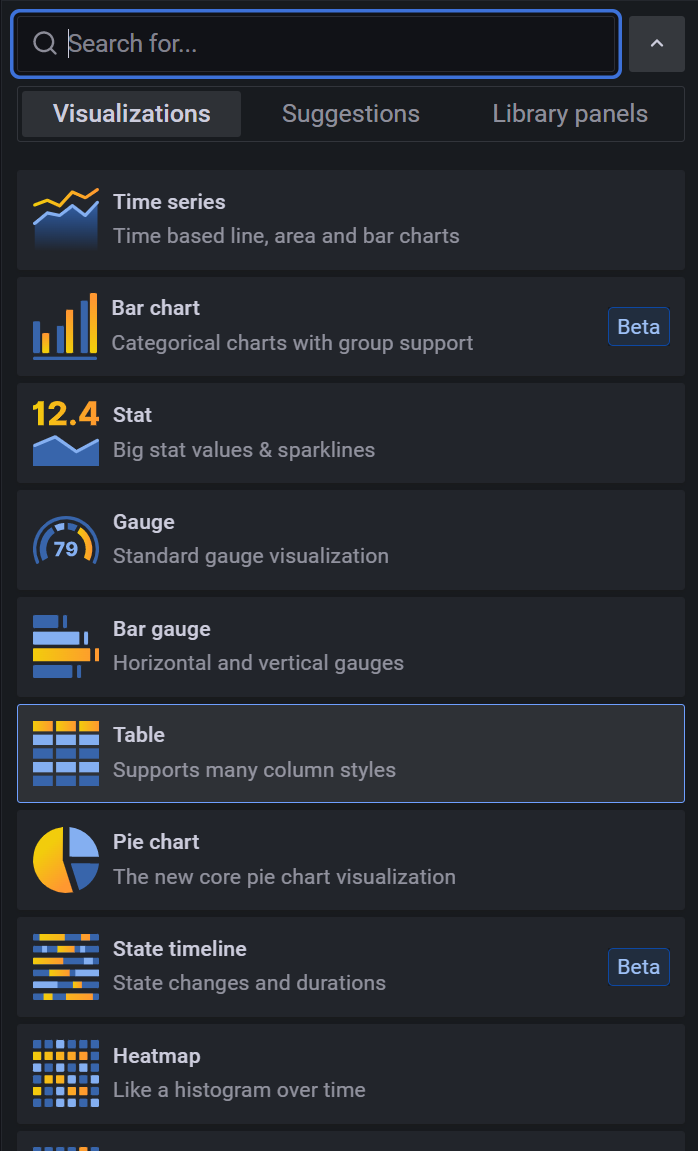Open the Library panels tab

point(570,114)
